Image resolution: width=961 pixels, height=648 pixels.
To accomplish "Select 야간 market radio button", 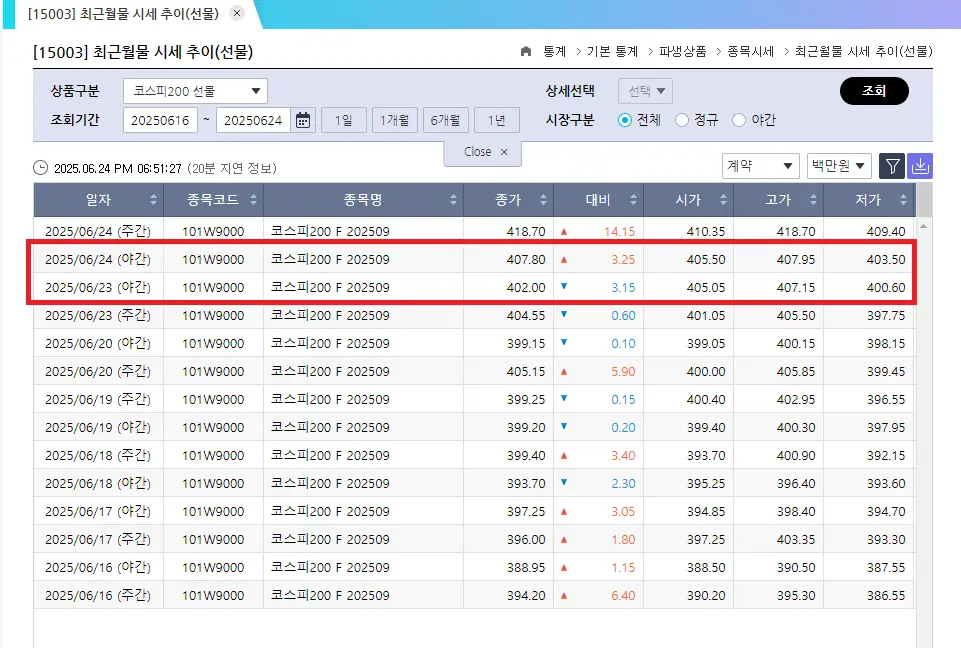I will (739, 120).
